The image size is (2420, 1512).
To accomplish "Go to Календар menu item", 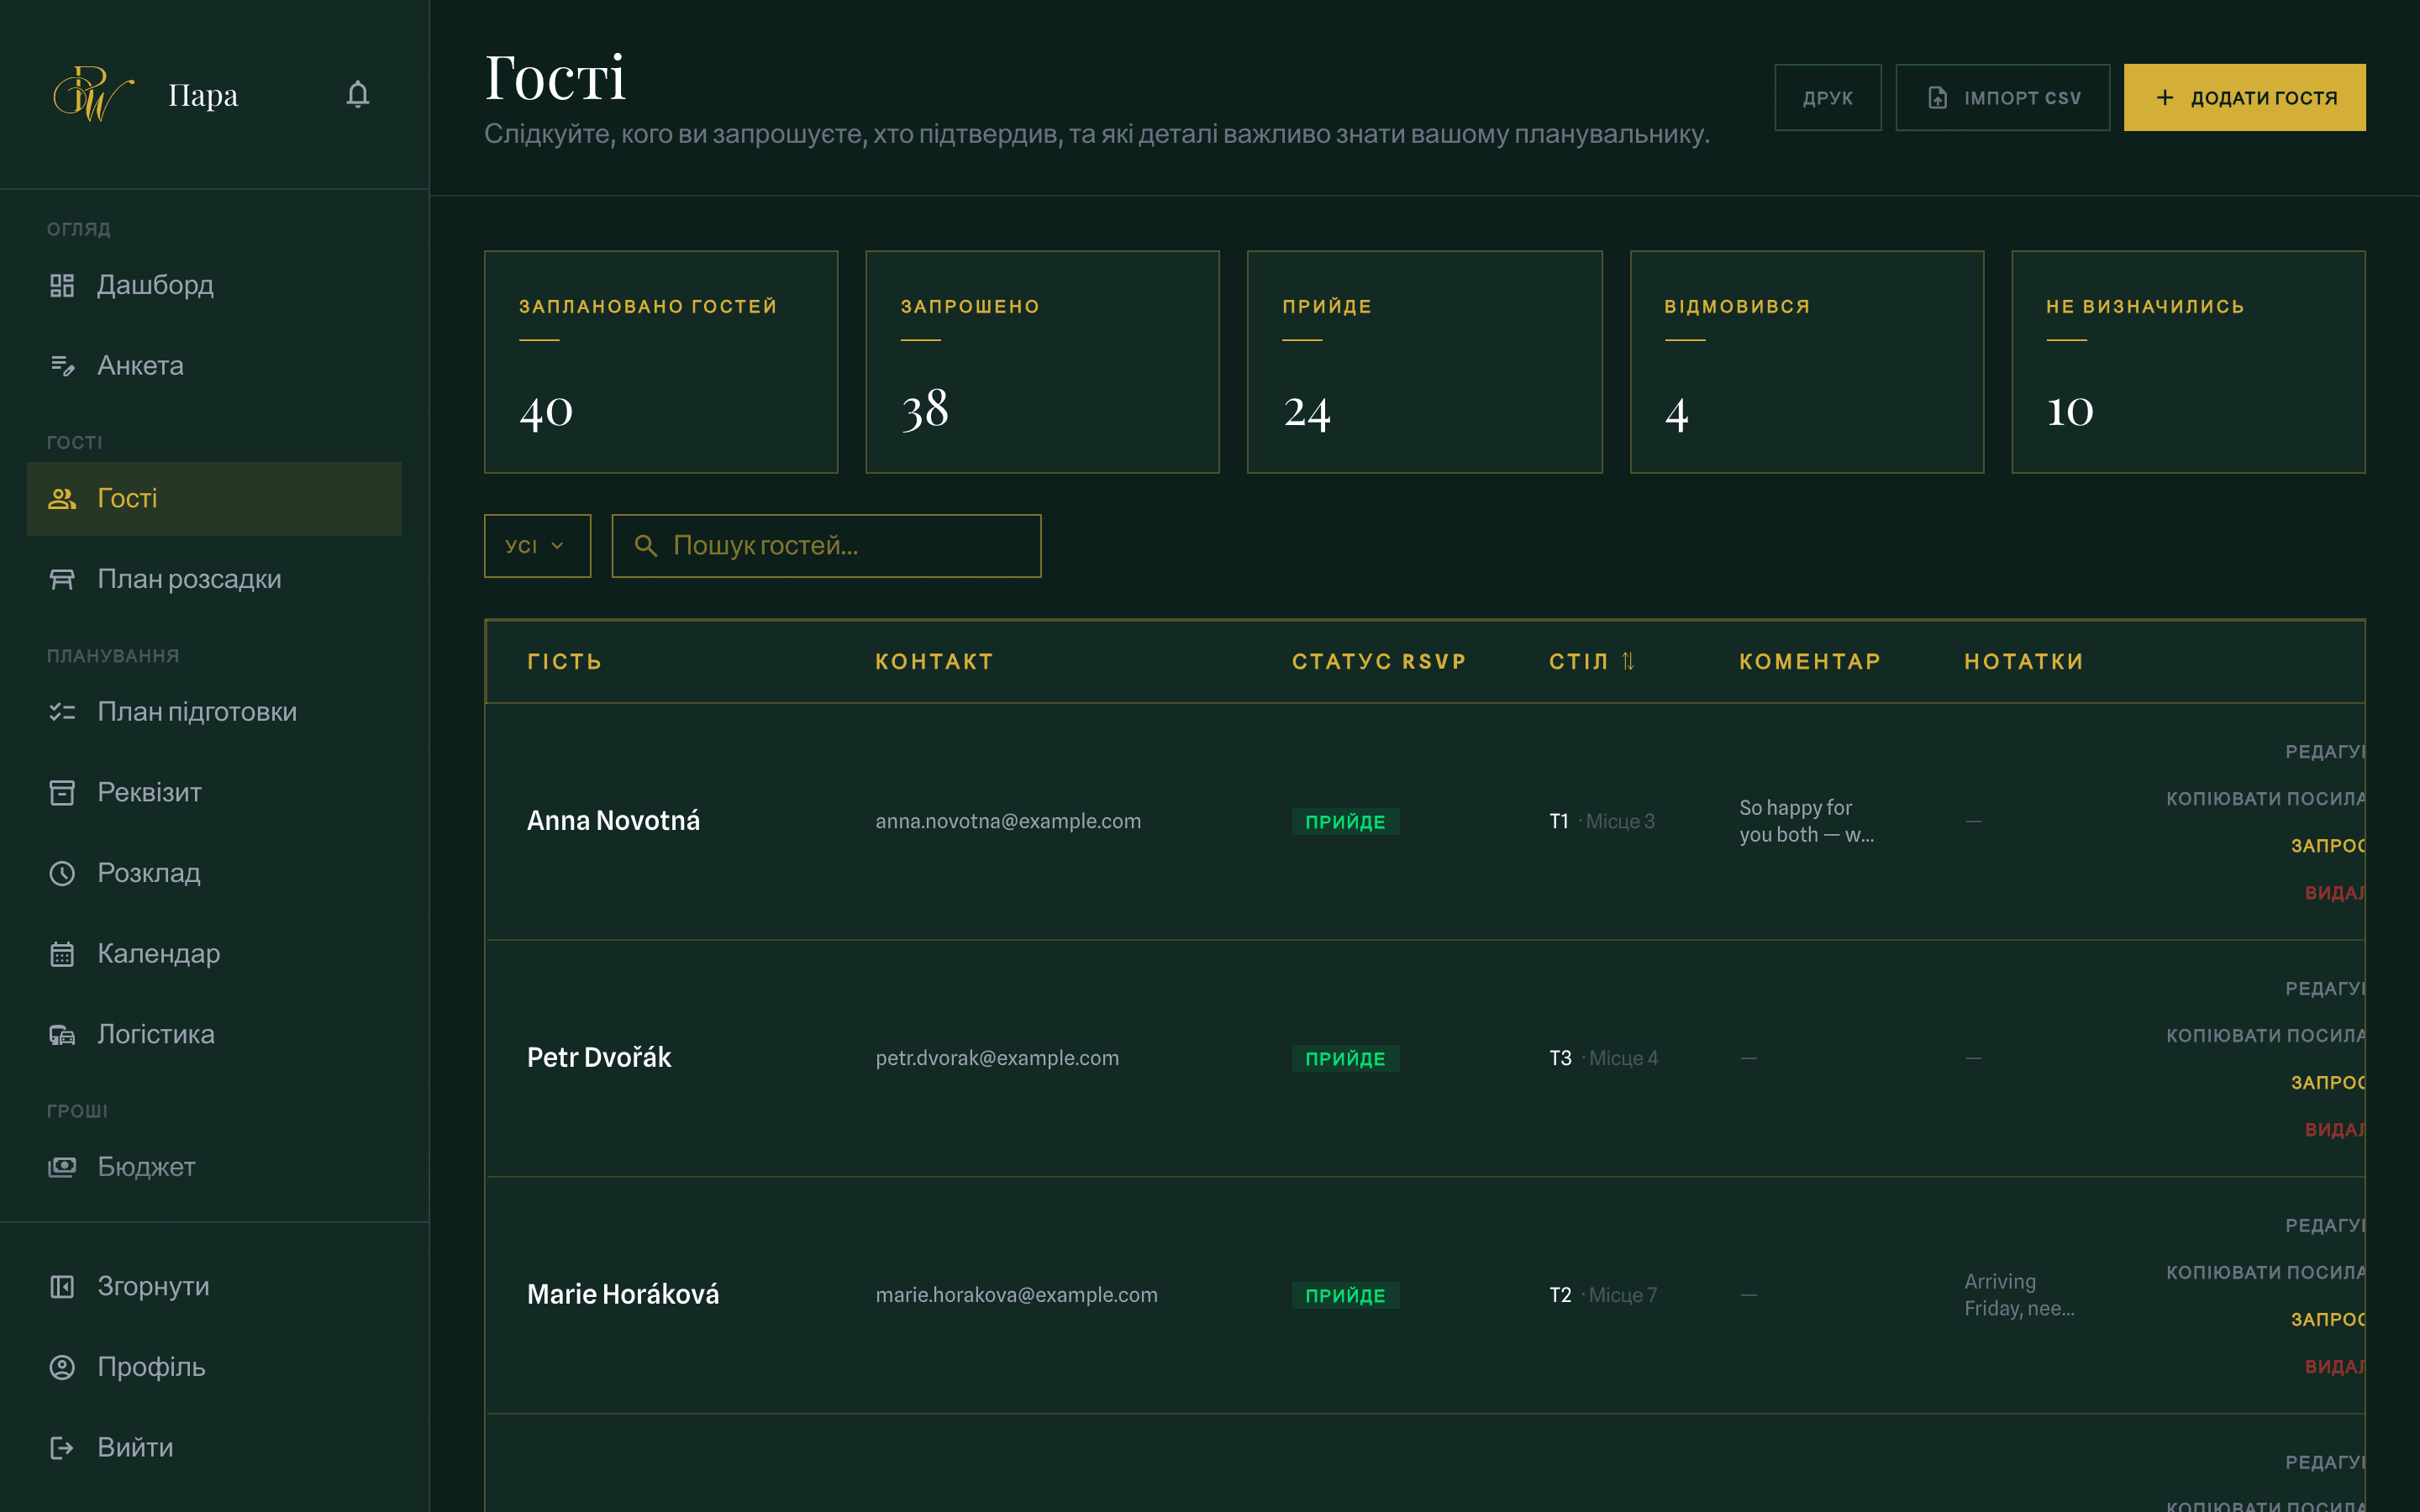I will coord(214,955).
